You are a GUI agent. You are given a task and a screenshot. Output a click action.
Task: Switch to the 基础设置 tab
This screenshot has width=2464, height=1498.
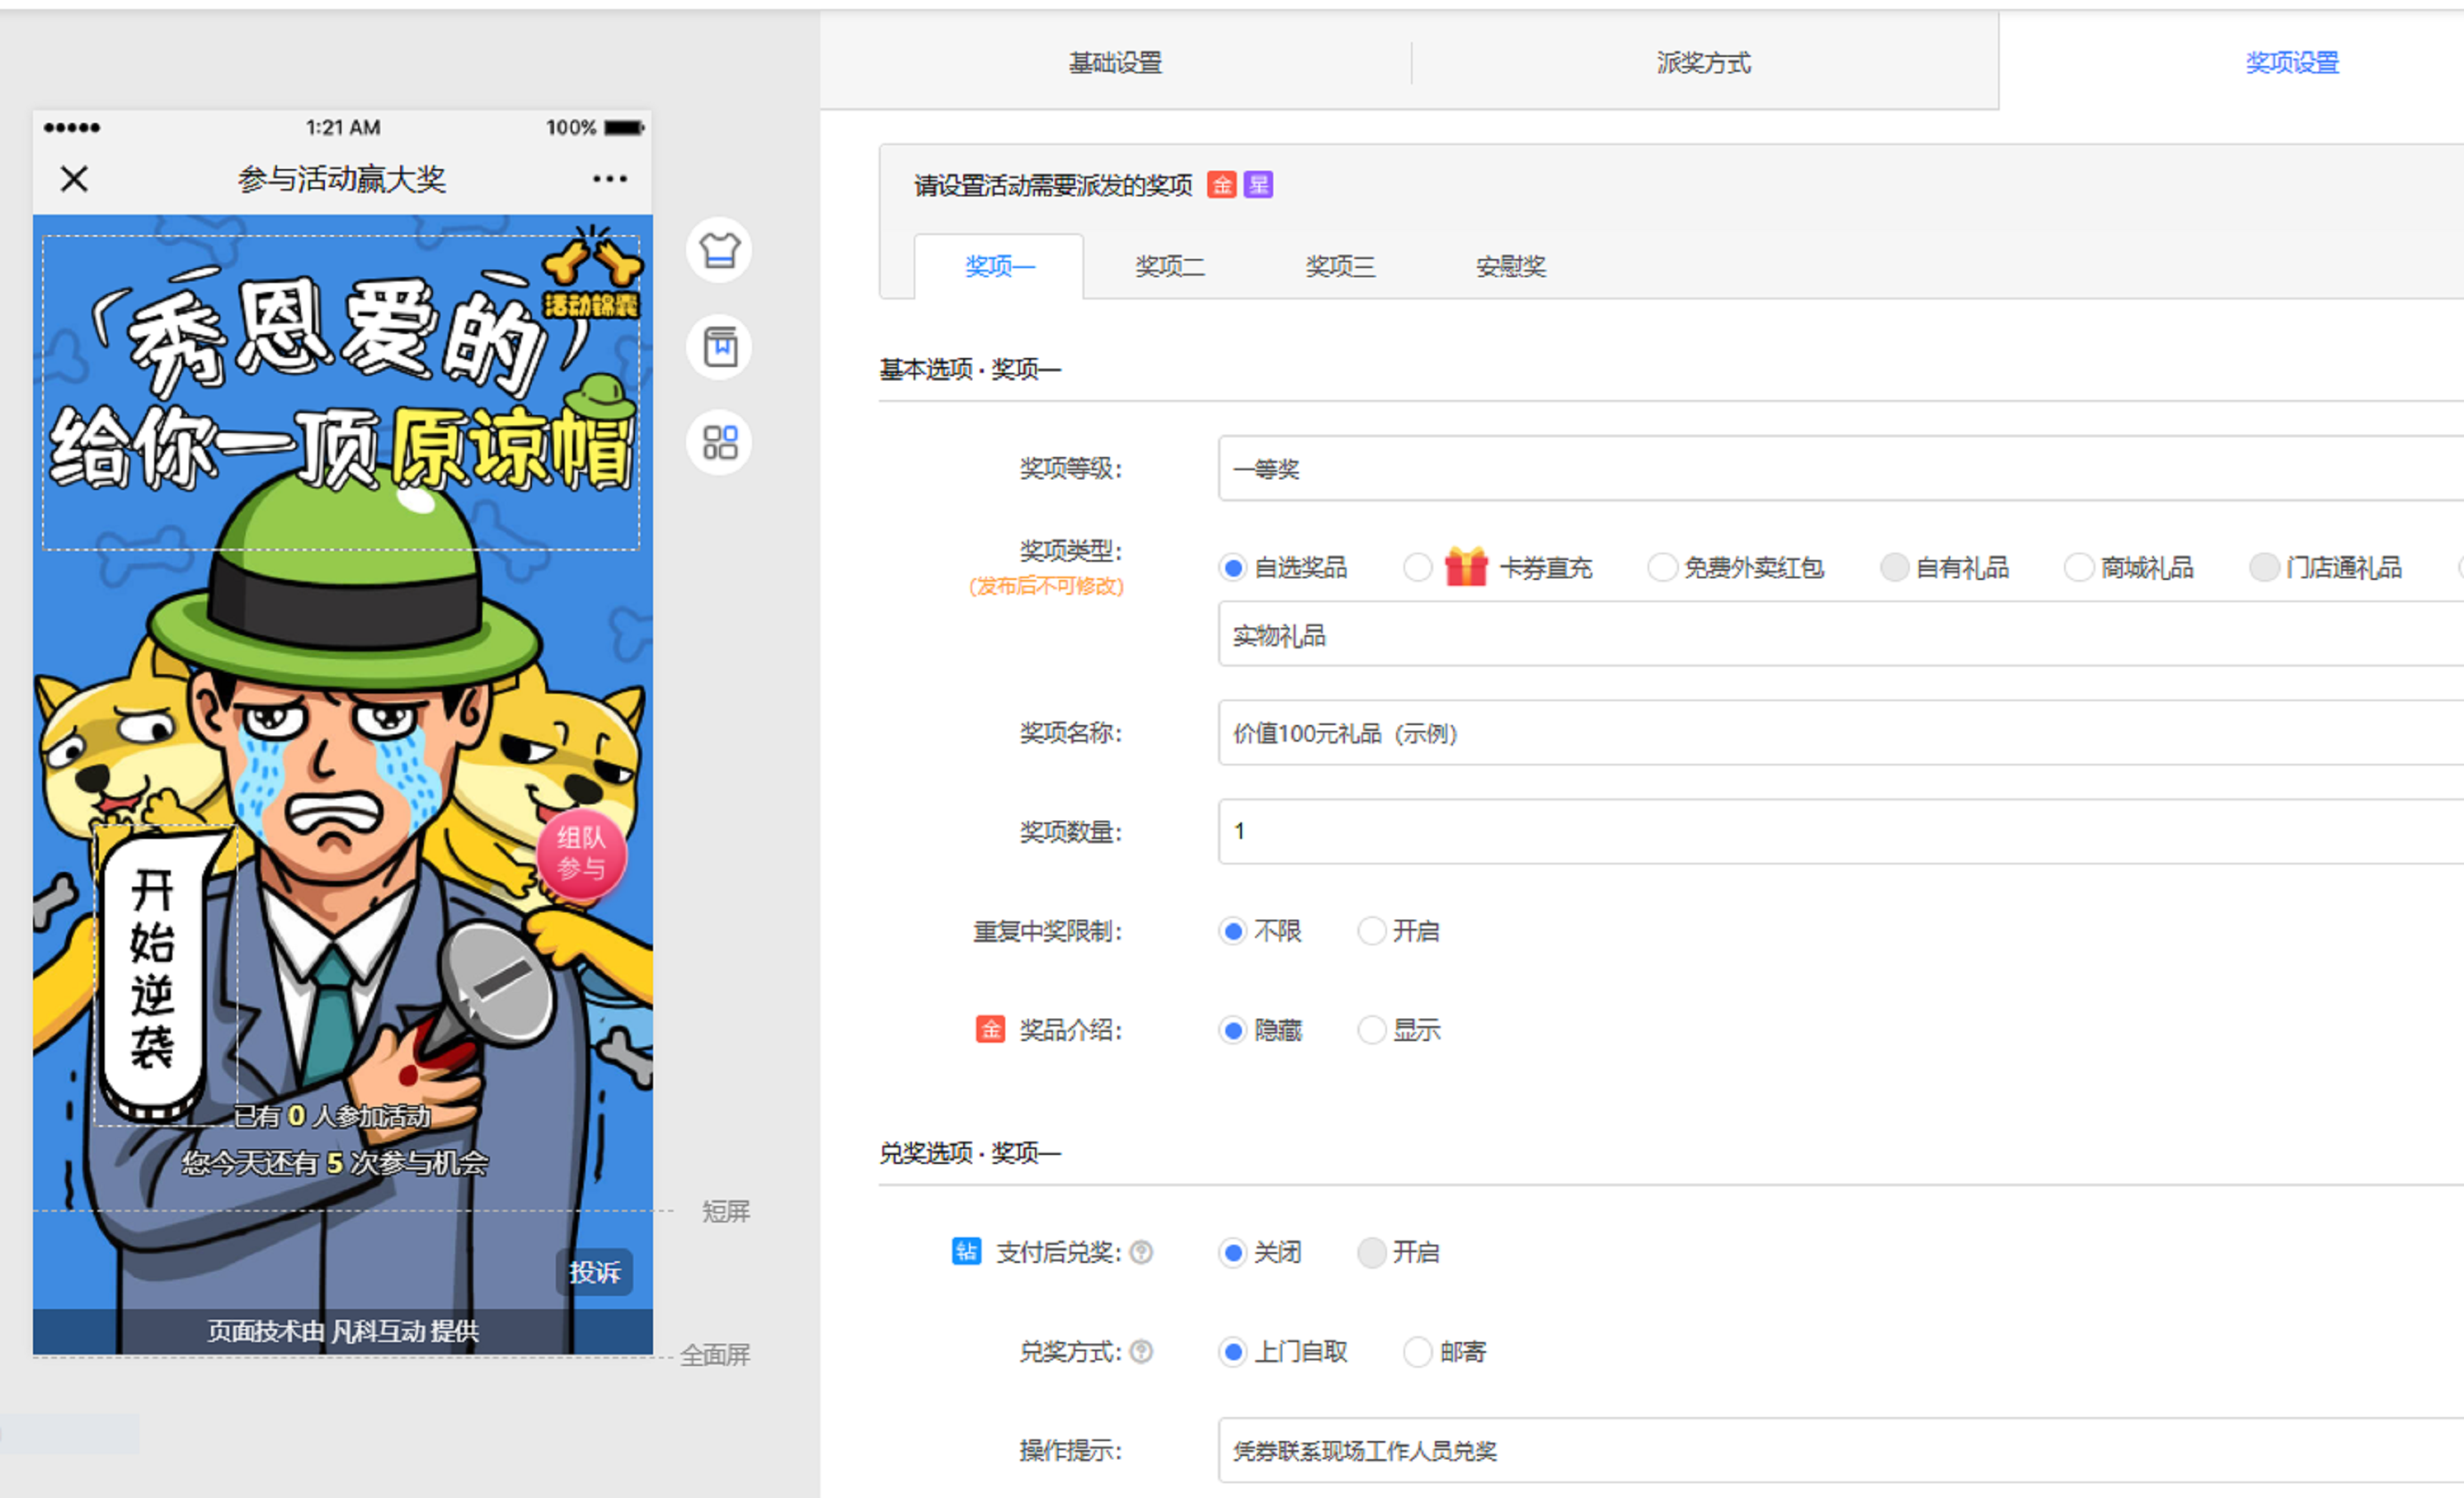click(x=1115, y=62)
